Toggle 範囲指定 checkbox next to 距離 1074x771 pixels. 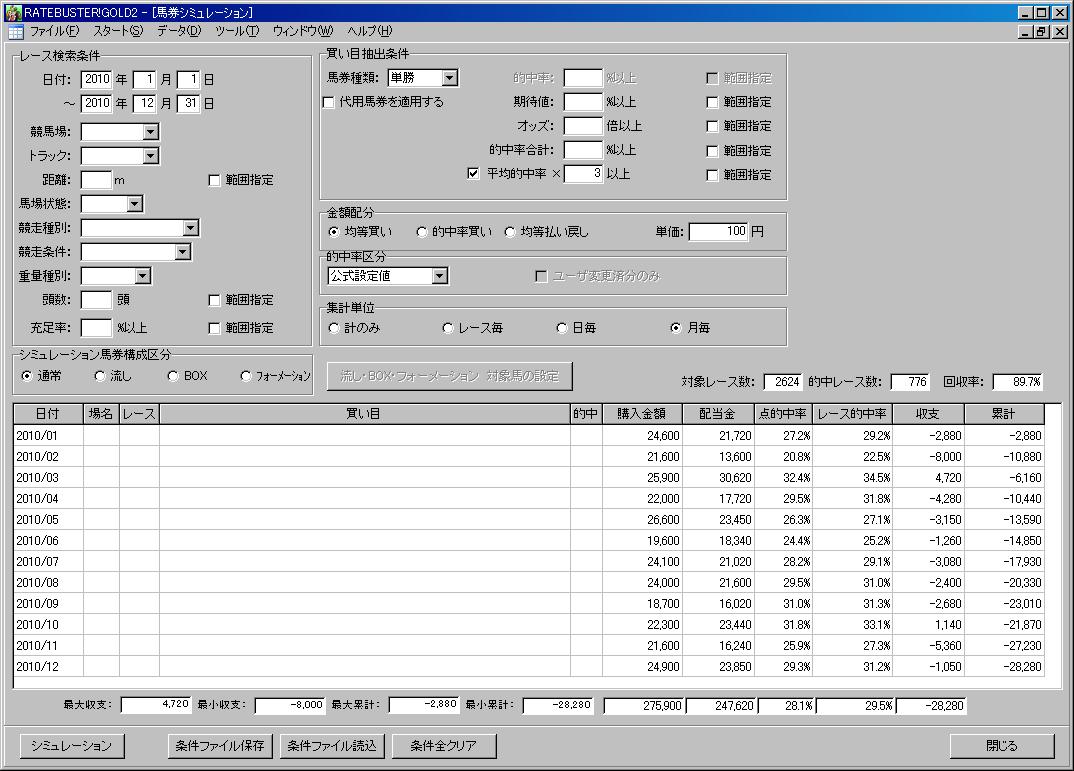tap(214, 180)
